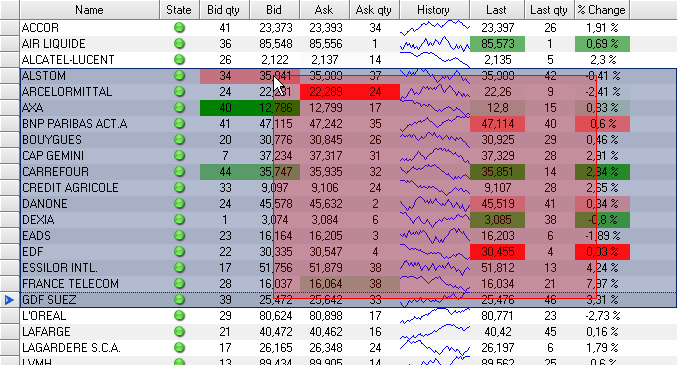Click the Last column header
The image size is (677, 365).
(x=497, y=10)
